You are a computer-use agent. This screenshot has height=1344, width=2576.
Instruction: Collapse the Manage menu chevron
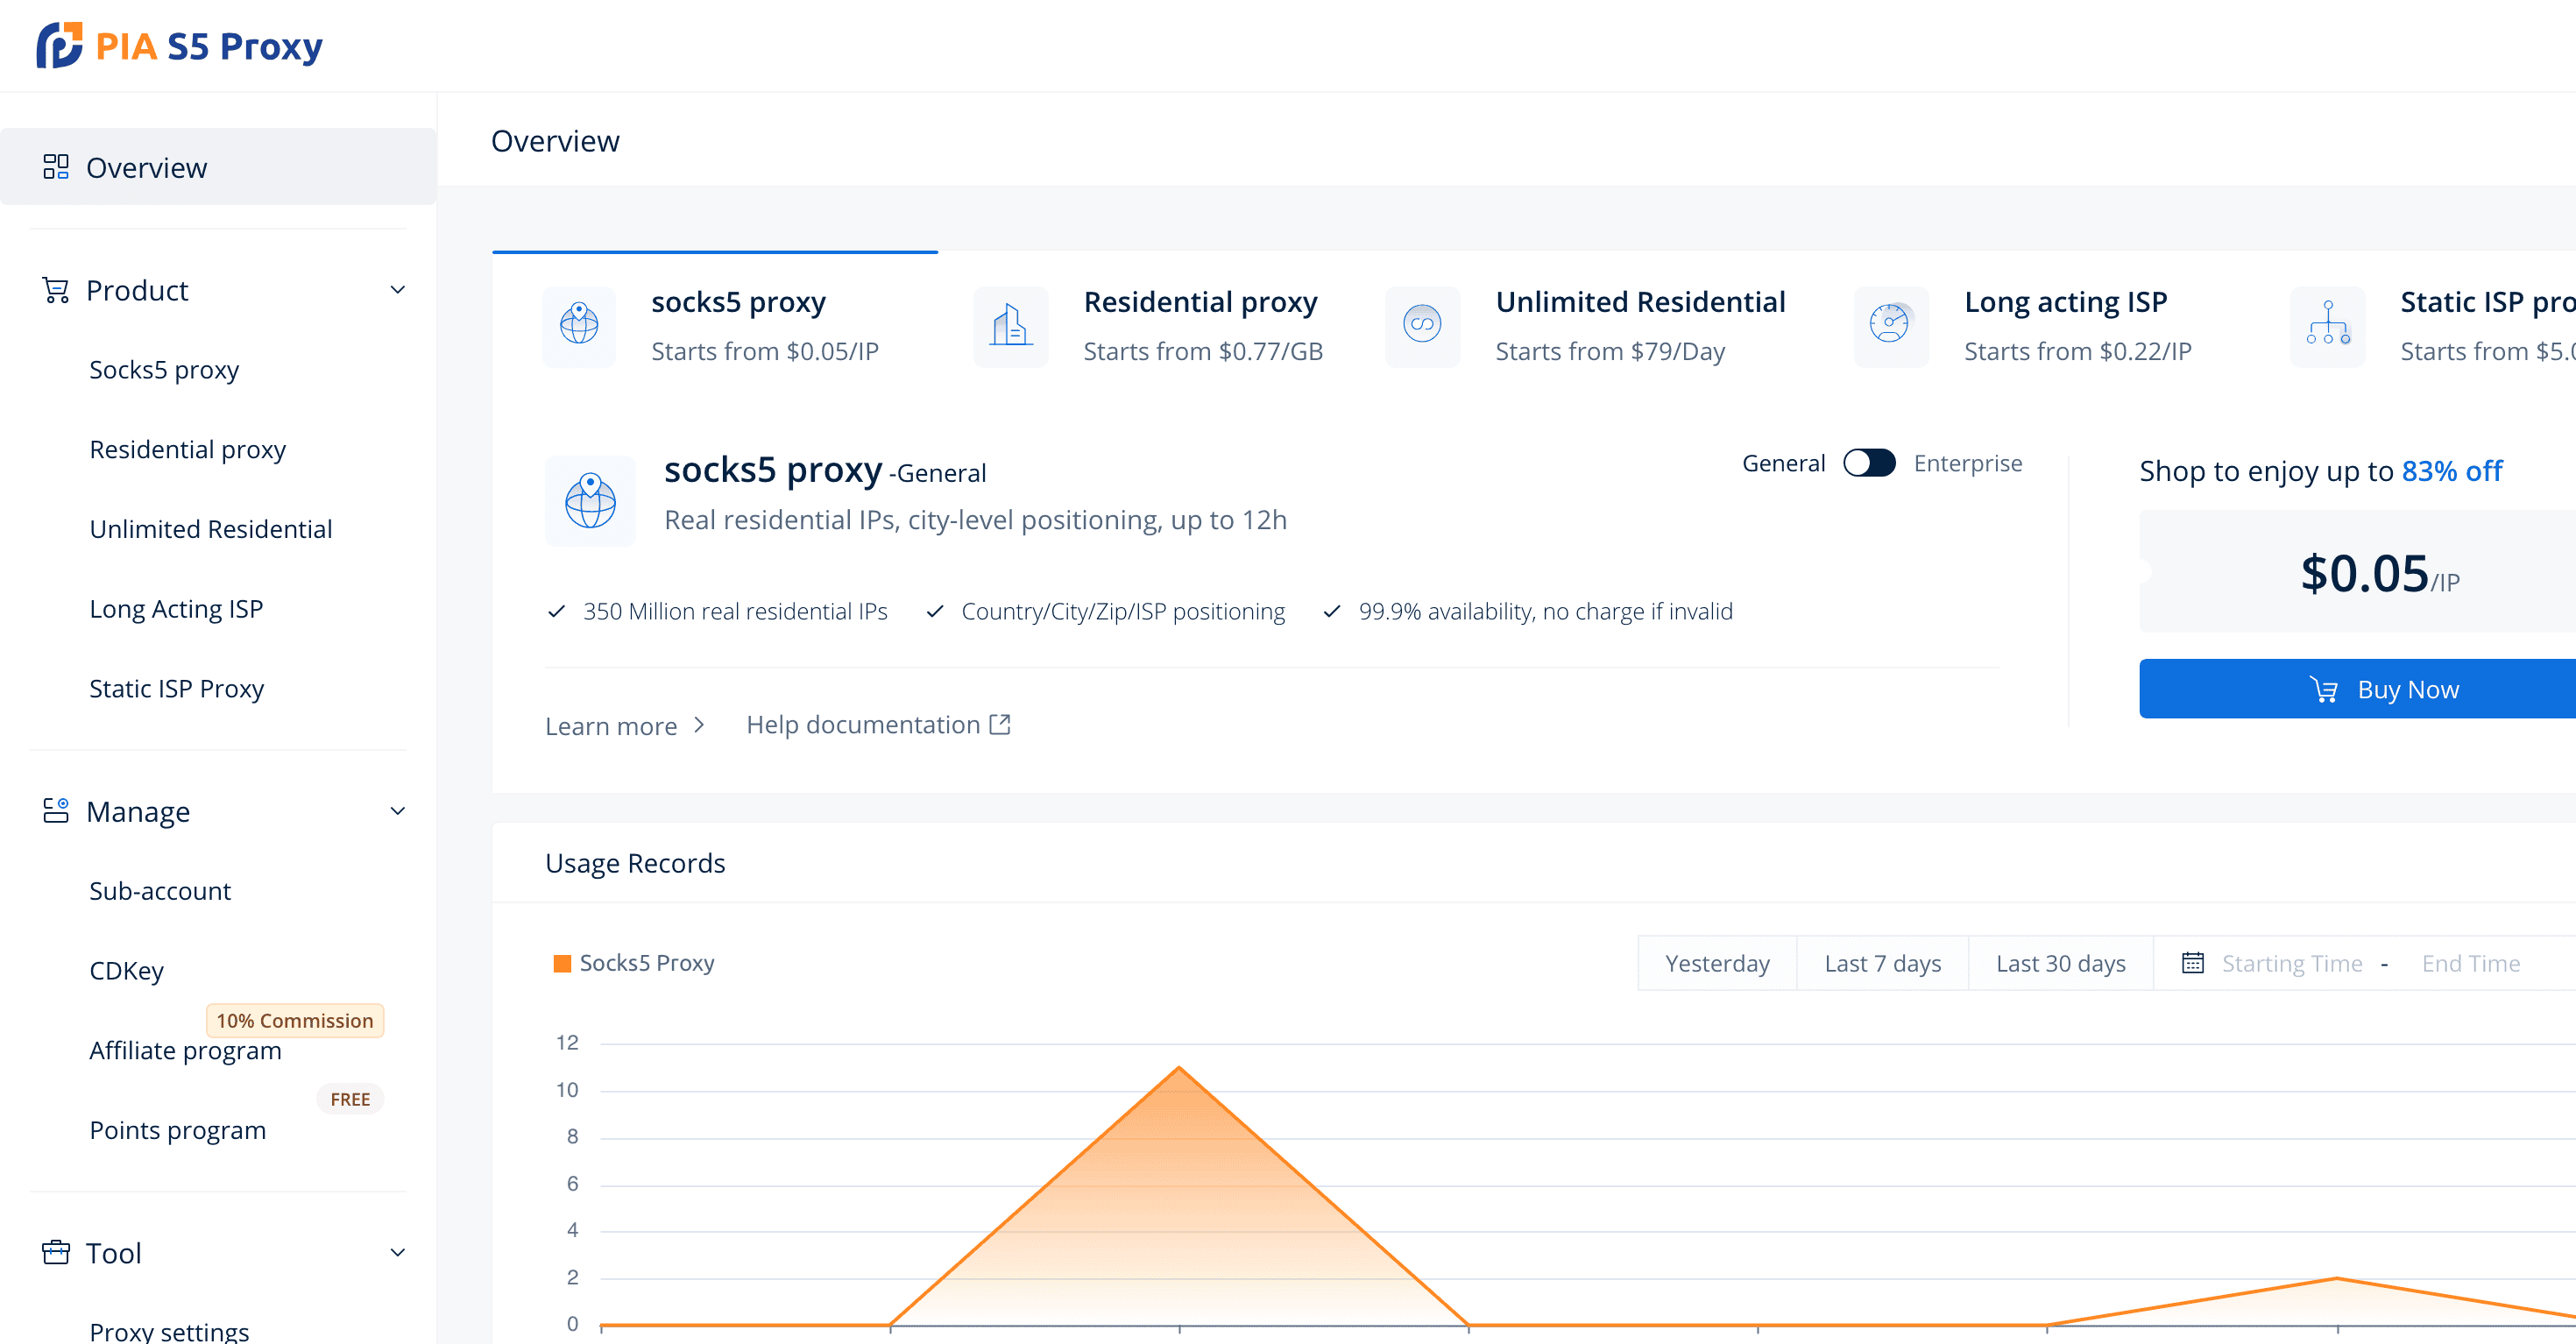[x=397, y=811]
